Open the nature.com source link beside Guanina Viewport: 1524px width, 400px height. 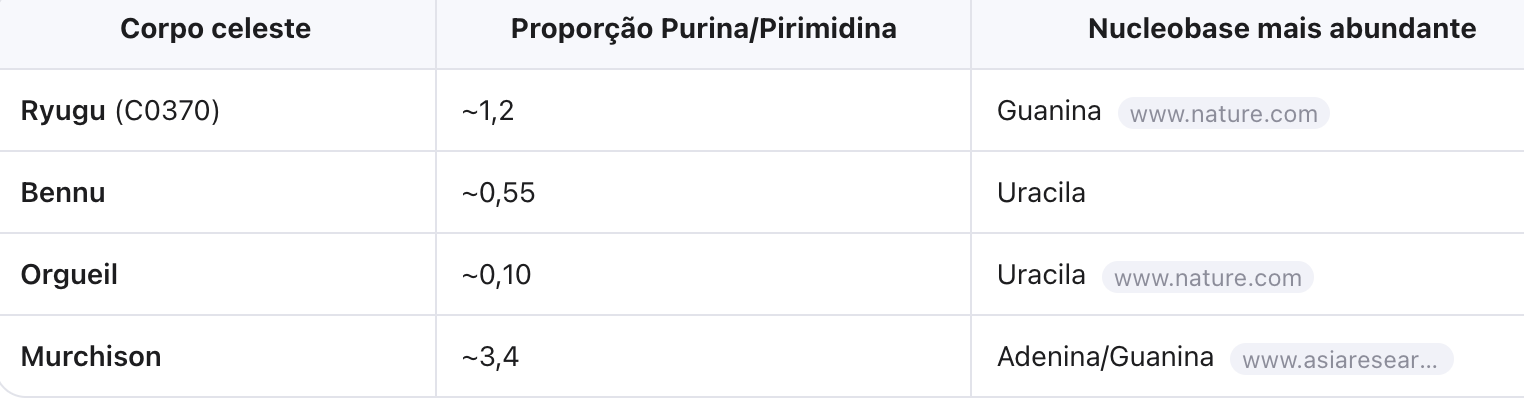click(1223, 113)
